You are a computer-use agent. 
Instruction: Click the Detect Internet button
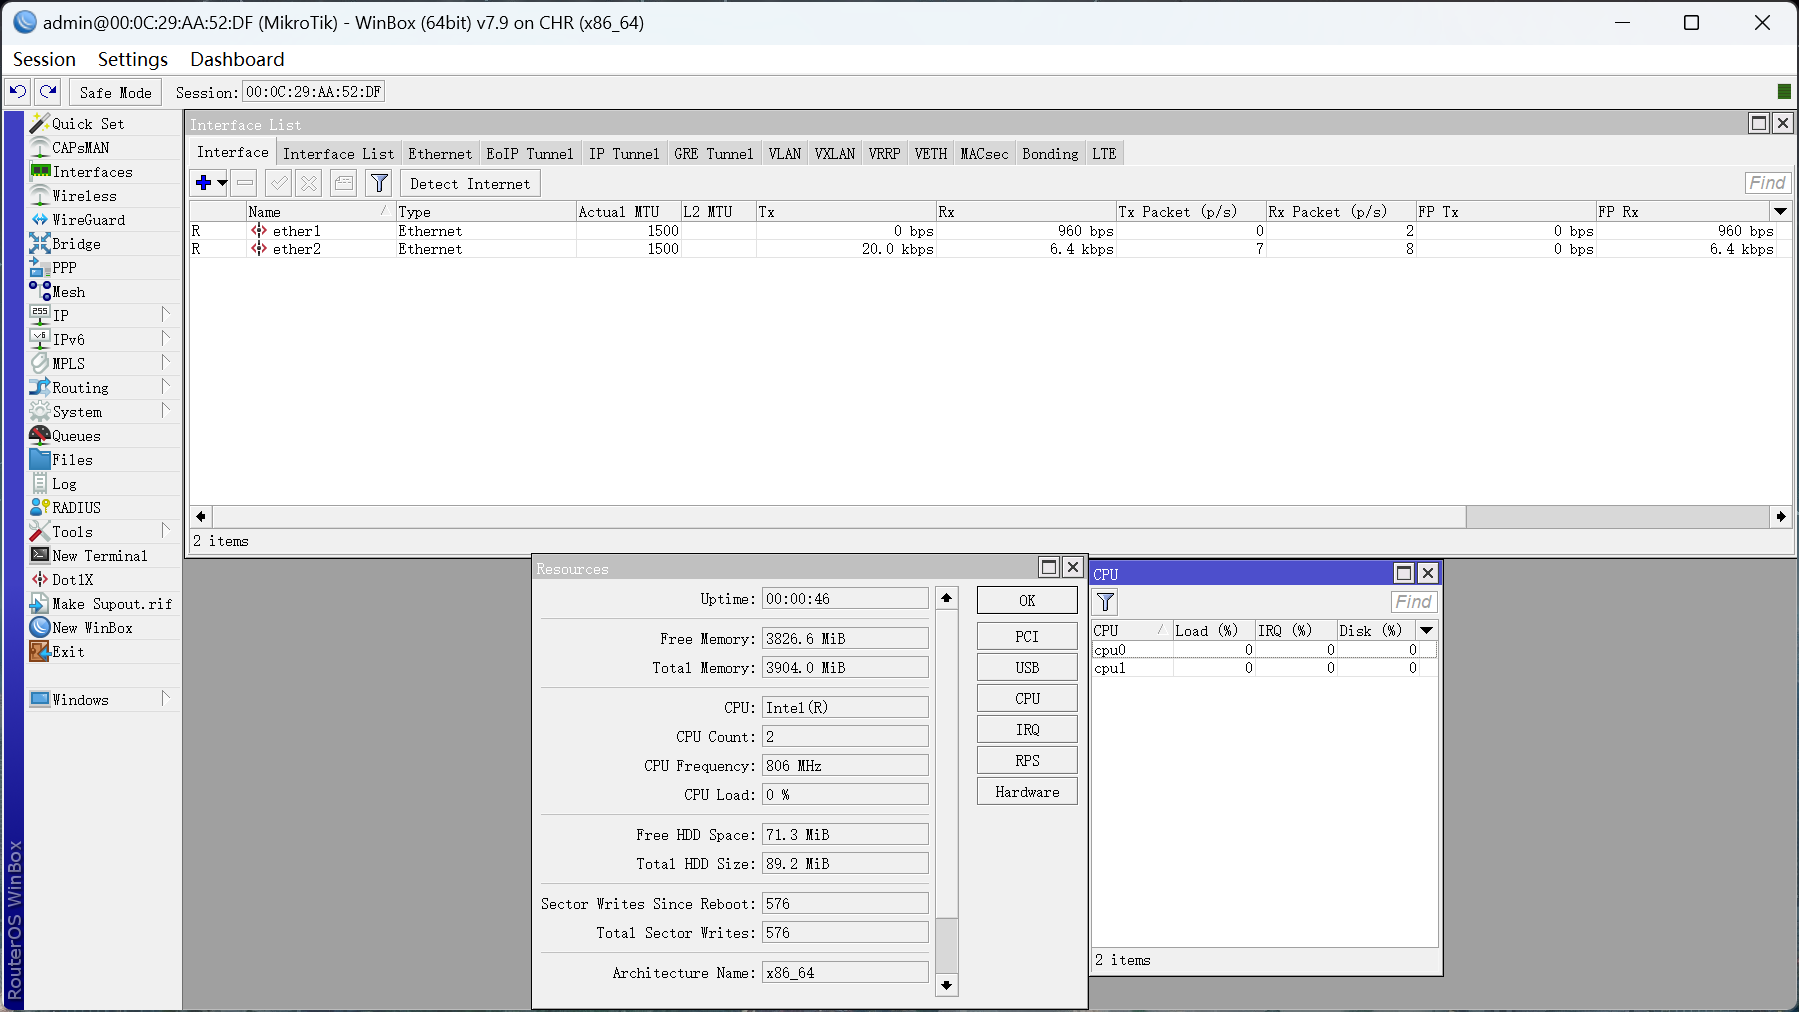[x=470, y=184]
